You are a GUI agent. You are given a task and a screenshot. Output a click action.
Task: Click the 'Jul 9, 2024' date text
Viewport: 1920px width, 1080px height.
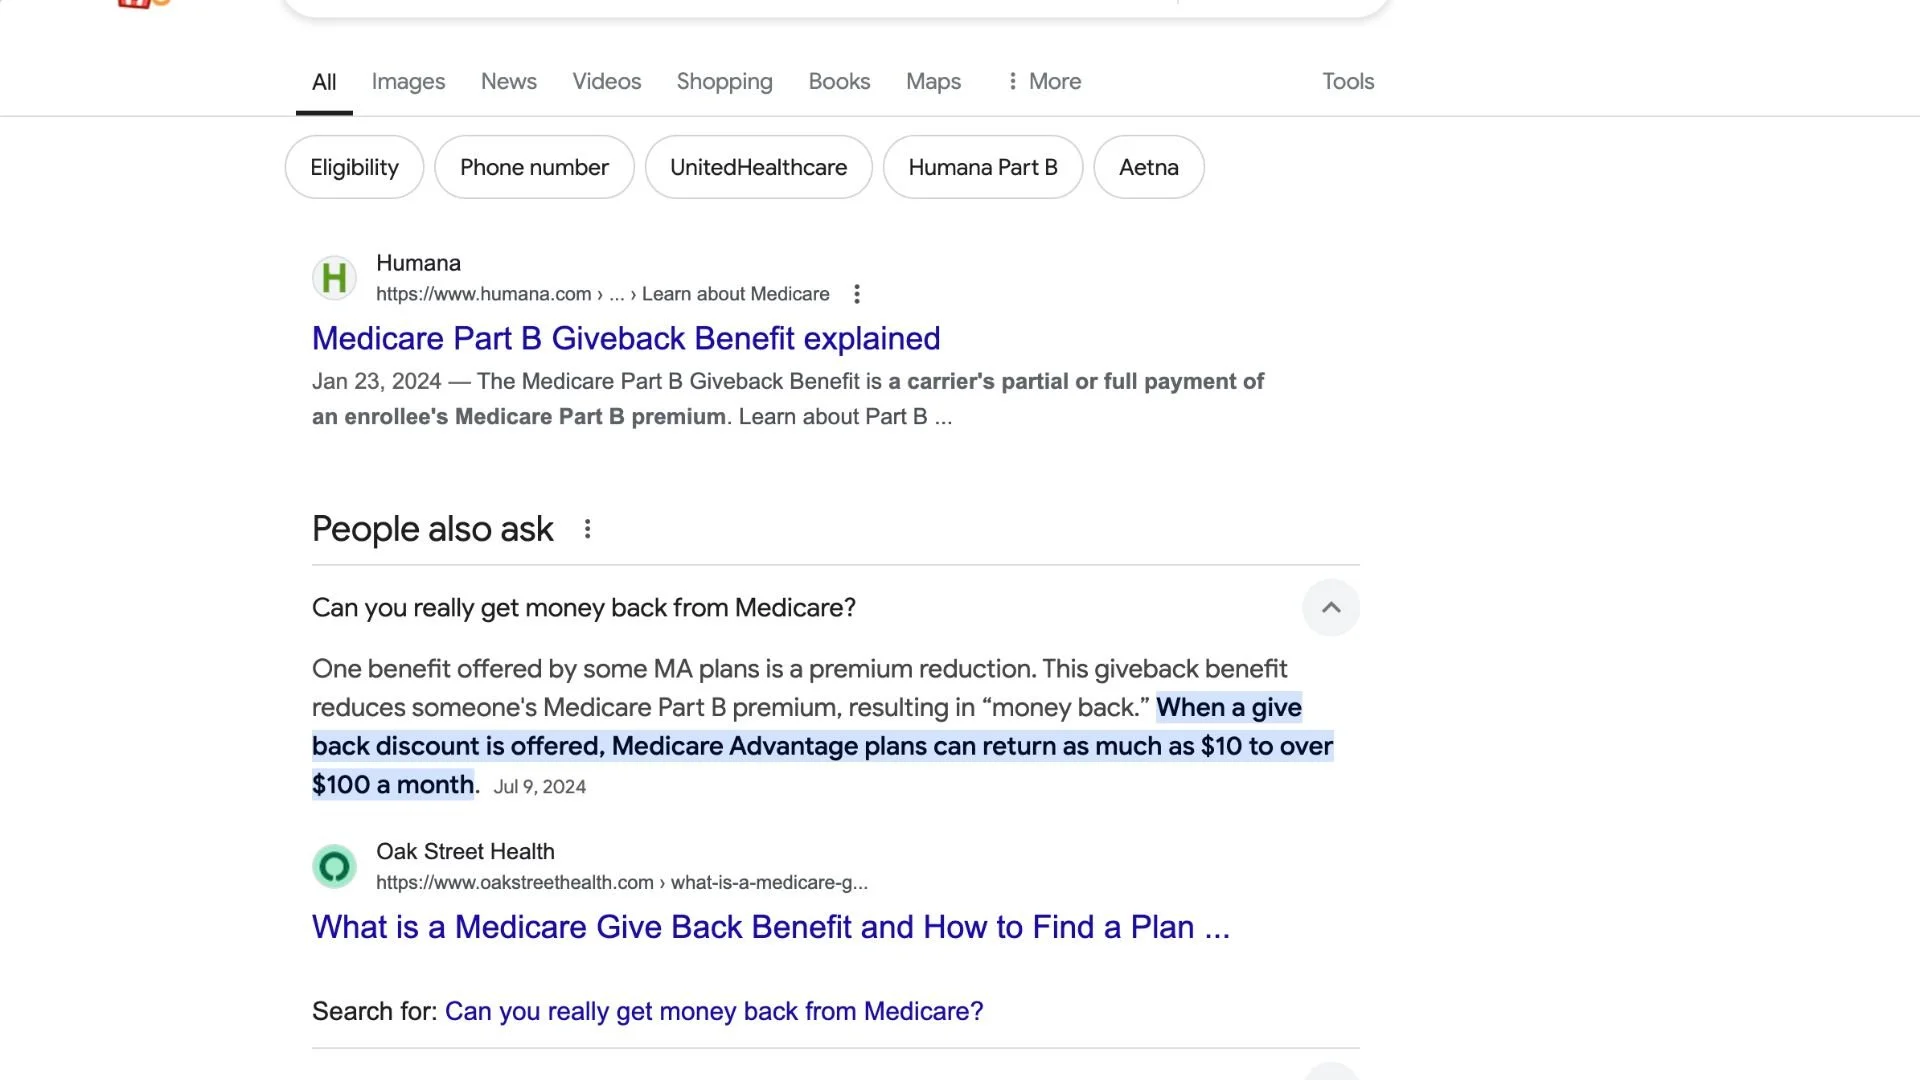pos(540,787)
